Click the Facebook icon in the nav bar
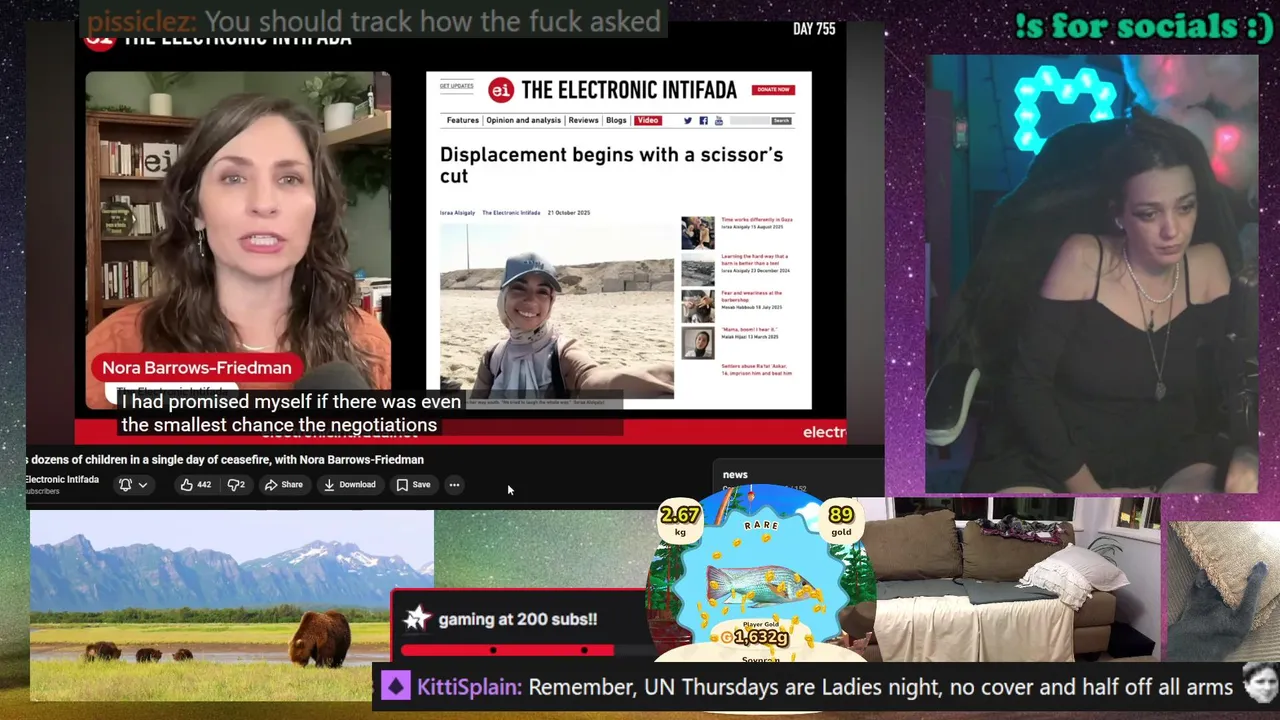This screenshot has width=1280, height=720. click(x=703, y=120)
